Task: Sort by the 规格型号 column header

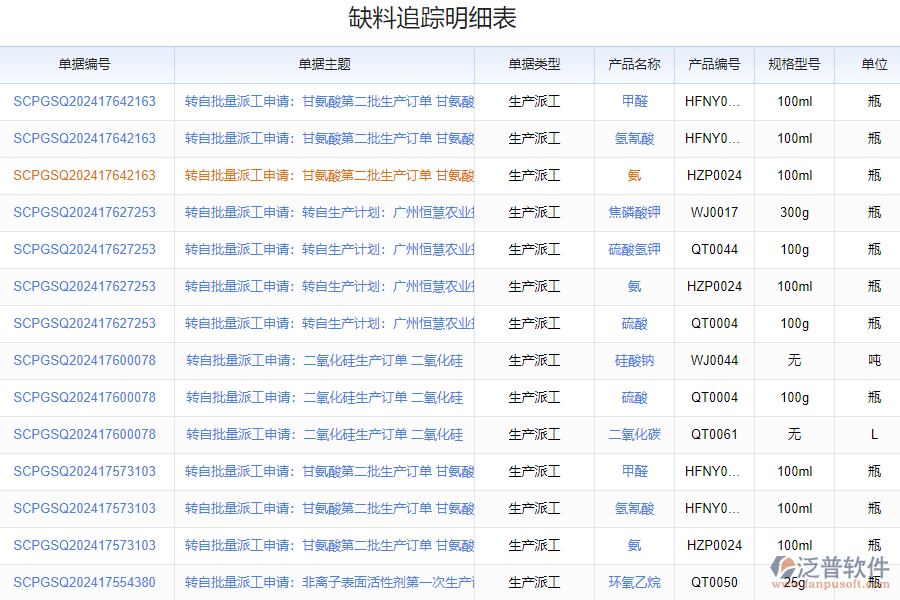Action: (793, 64)
